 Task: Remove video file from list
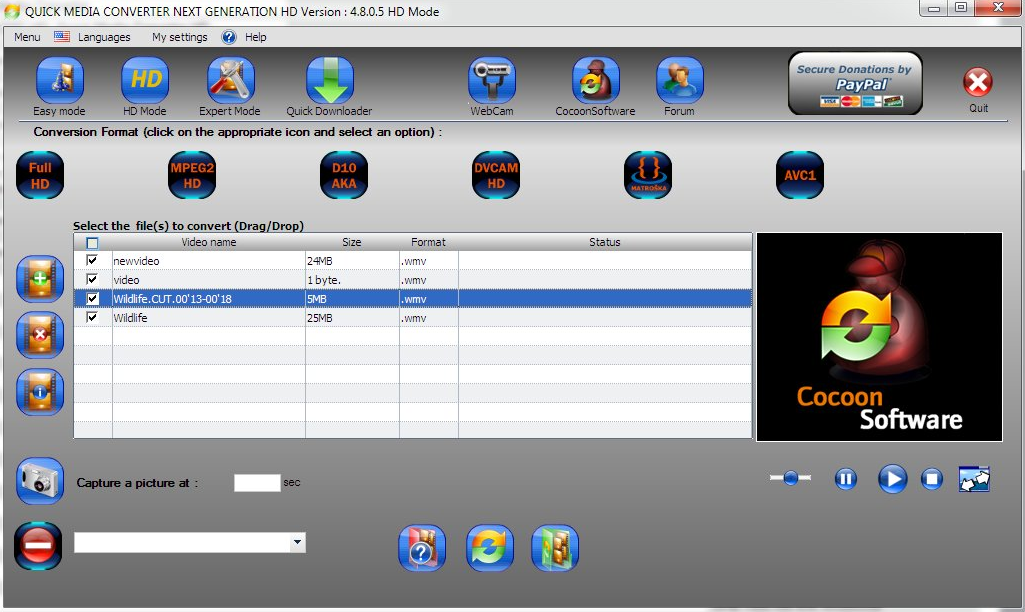[40, 335]
